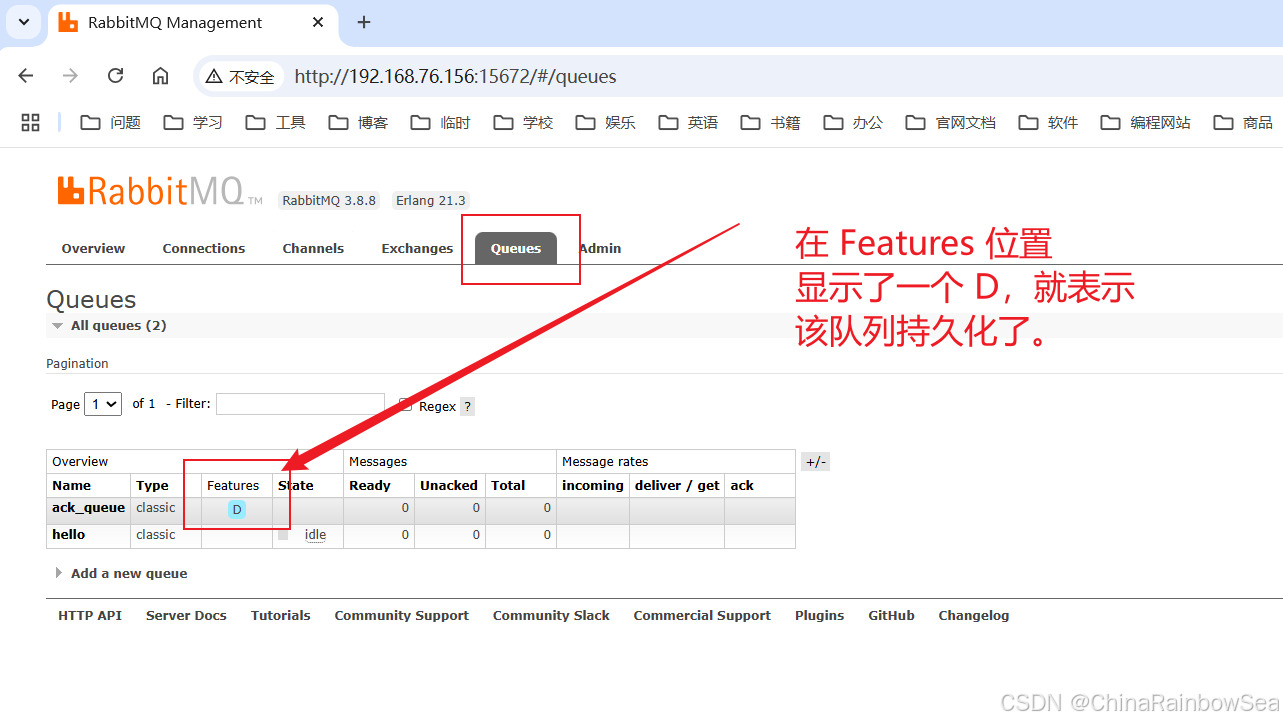Open the 学习 bookmark folder

pos(193,122)
